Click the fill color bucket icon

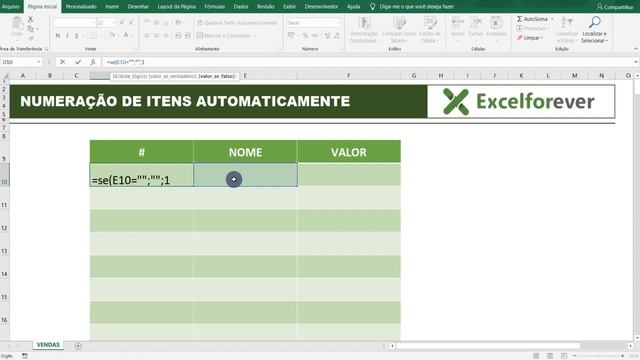click(x=112, y=36)
